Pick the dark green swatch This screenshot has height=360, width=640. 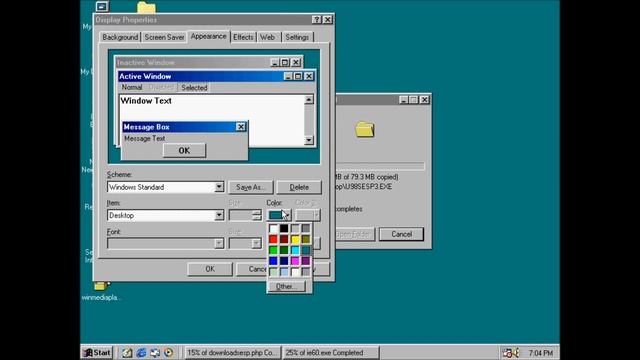(x=284, y=250)
